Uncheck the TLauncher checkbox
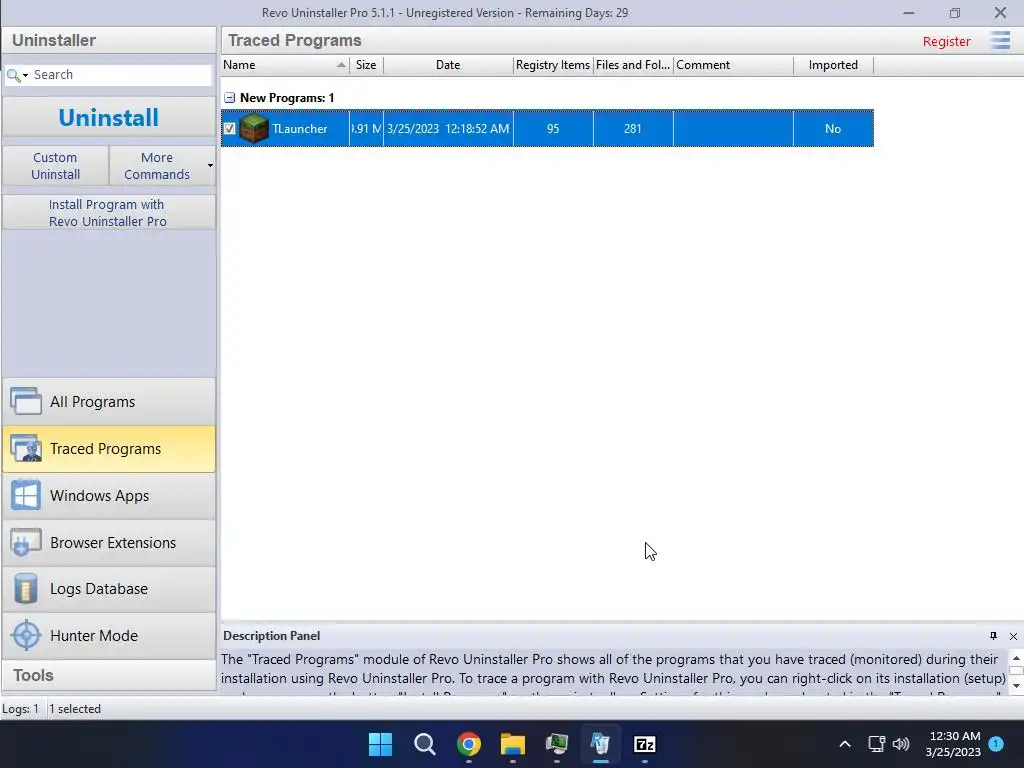This screenshot has width=1024, height=768. coord(229,129)
